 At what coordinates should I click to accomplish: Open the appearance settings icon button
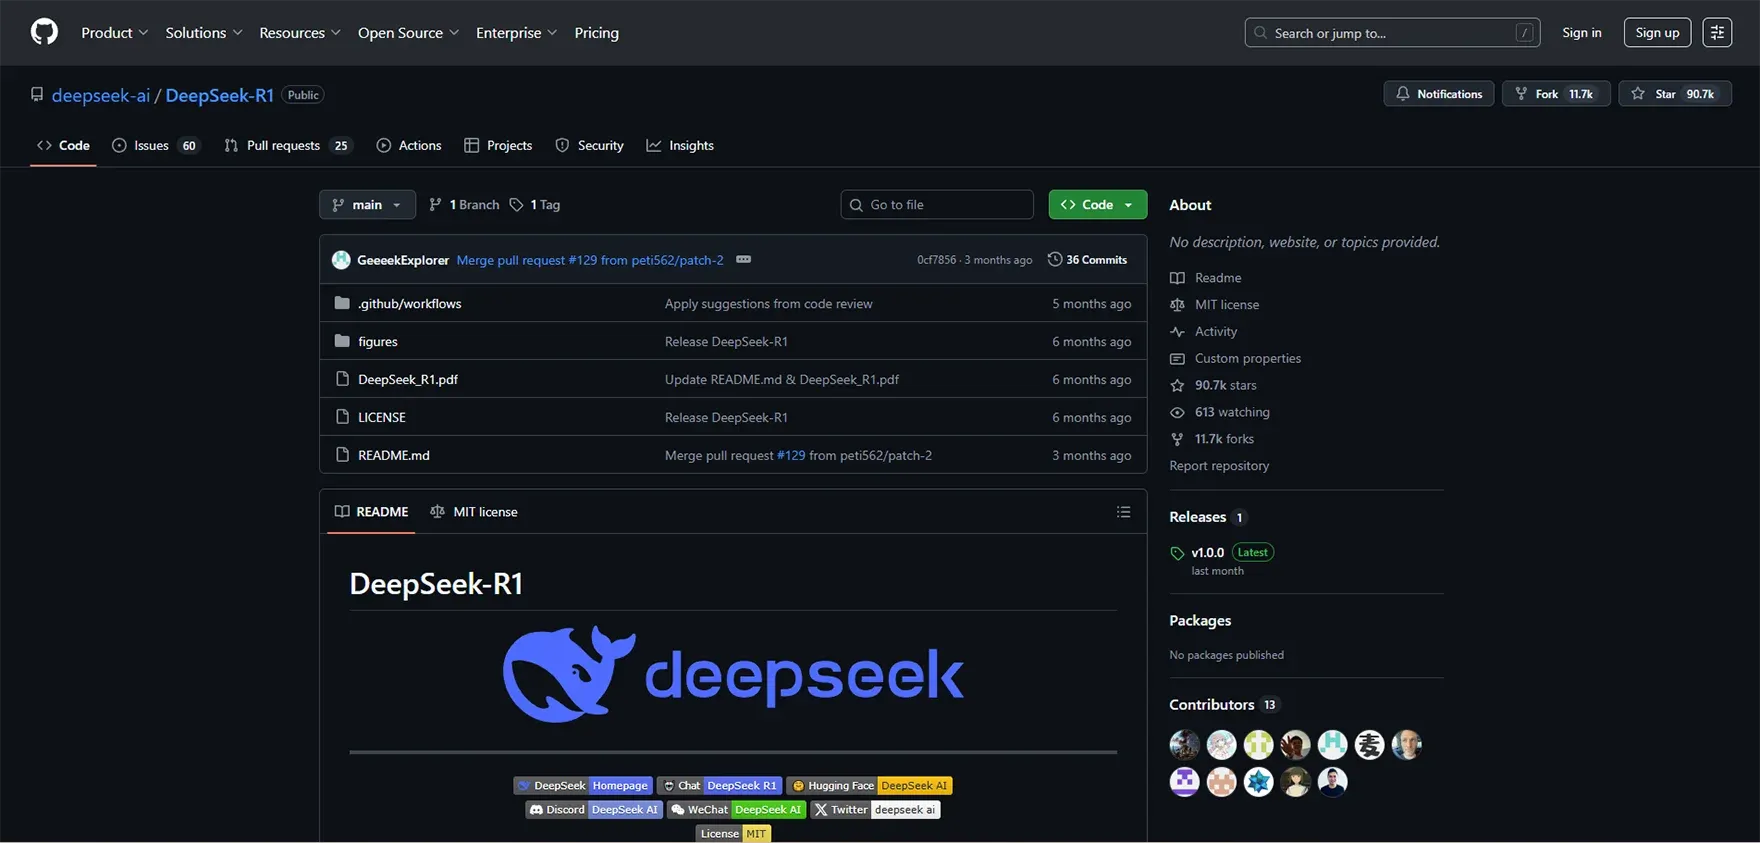(x=1717, y=33)
